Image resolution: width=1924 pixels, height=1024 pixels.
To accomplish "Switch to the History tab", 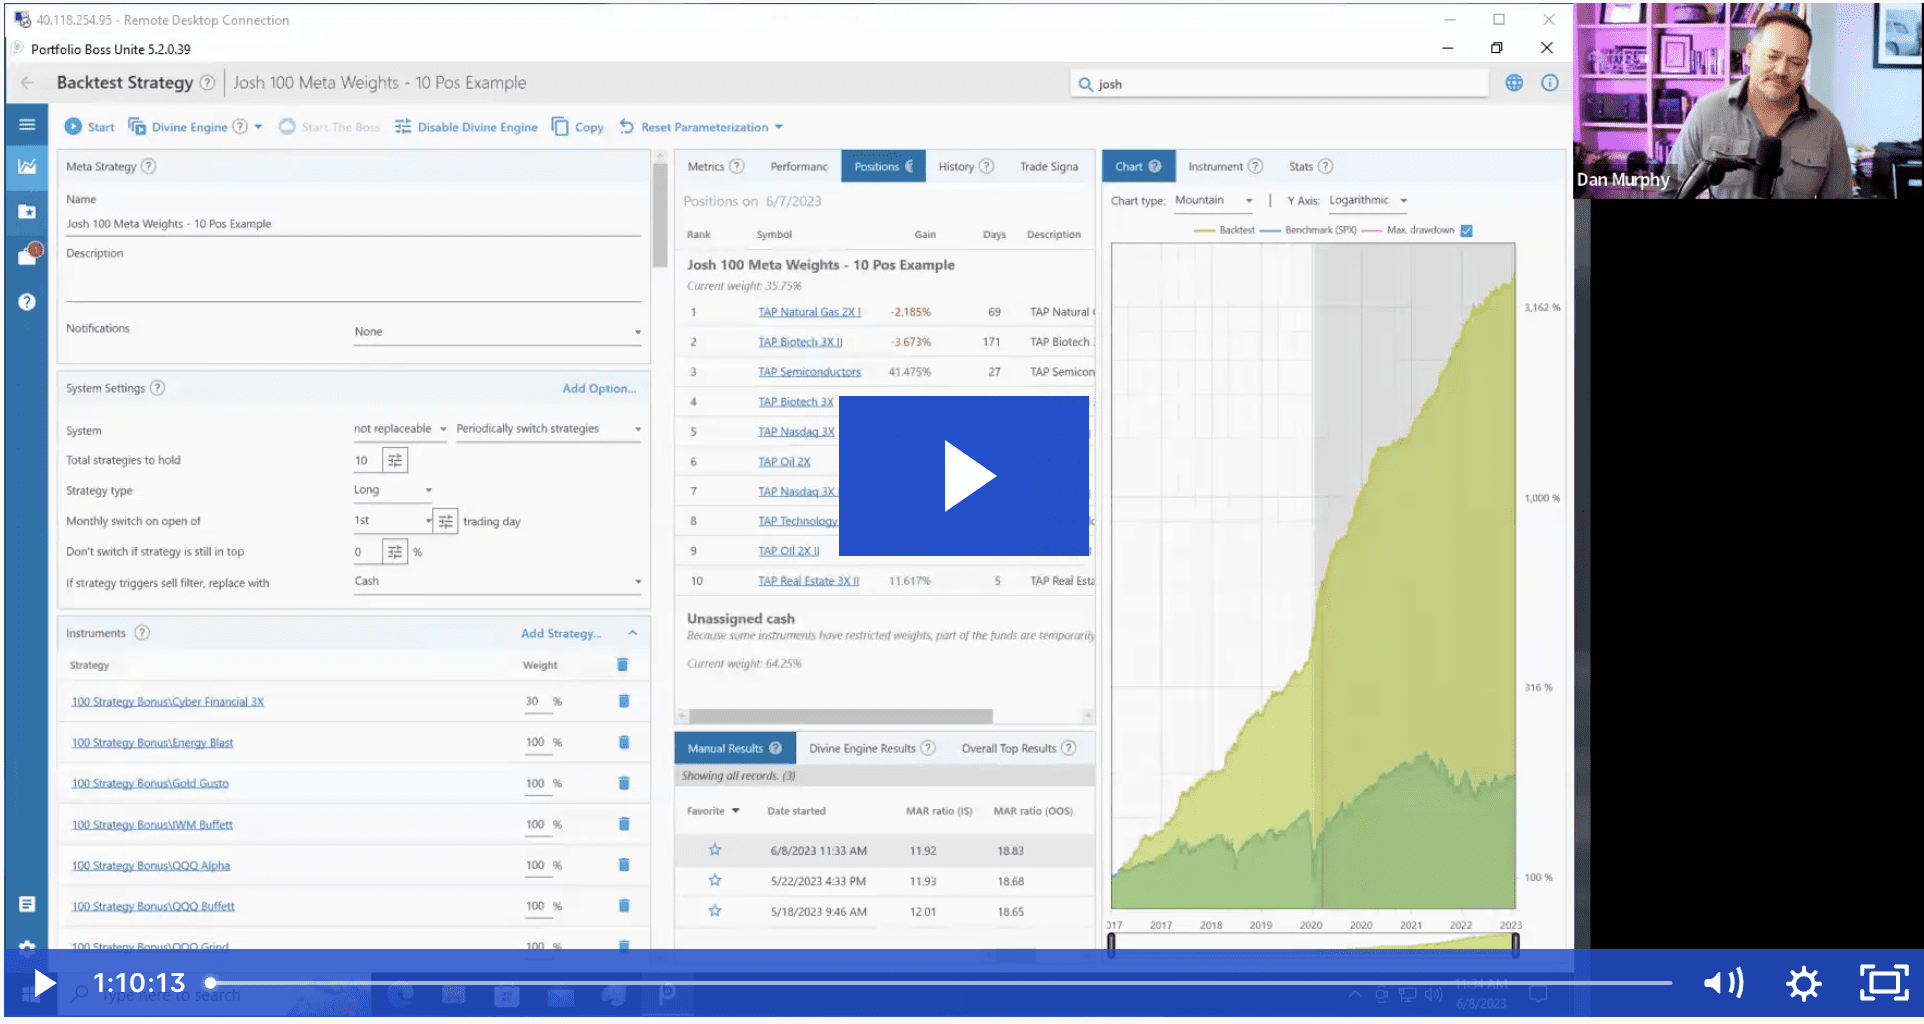I will point(966,166).
